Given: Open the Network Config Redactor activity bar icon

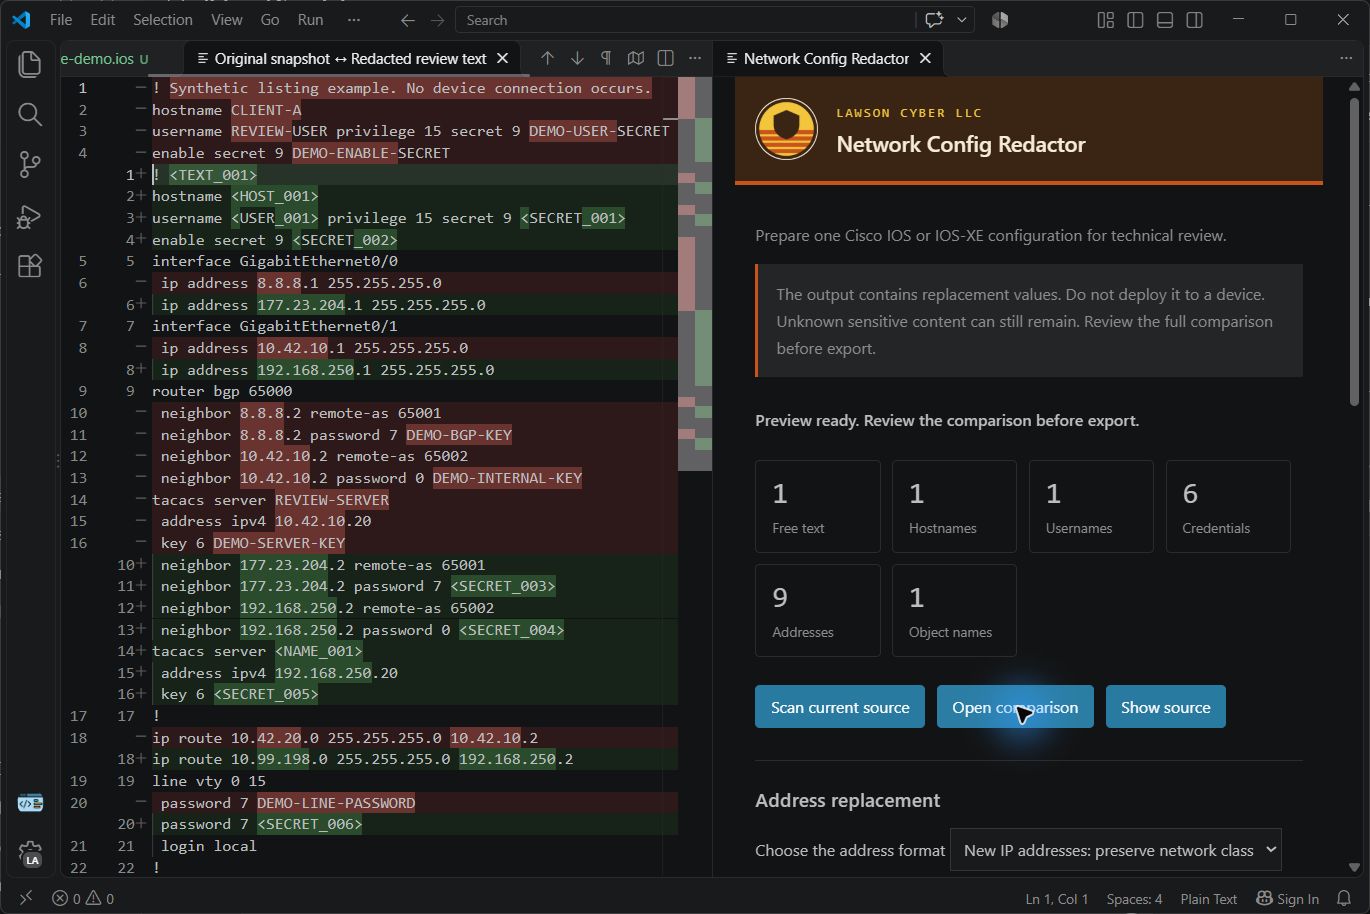Looking at the screenshot, I should 30,803.
